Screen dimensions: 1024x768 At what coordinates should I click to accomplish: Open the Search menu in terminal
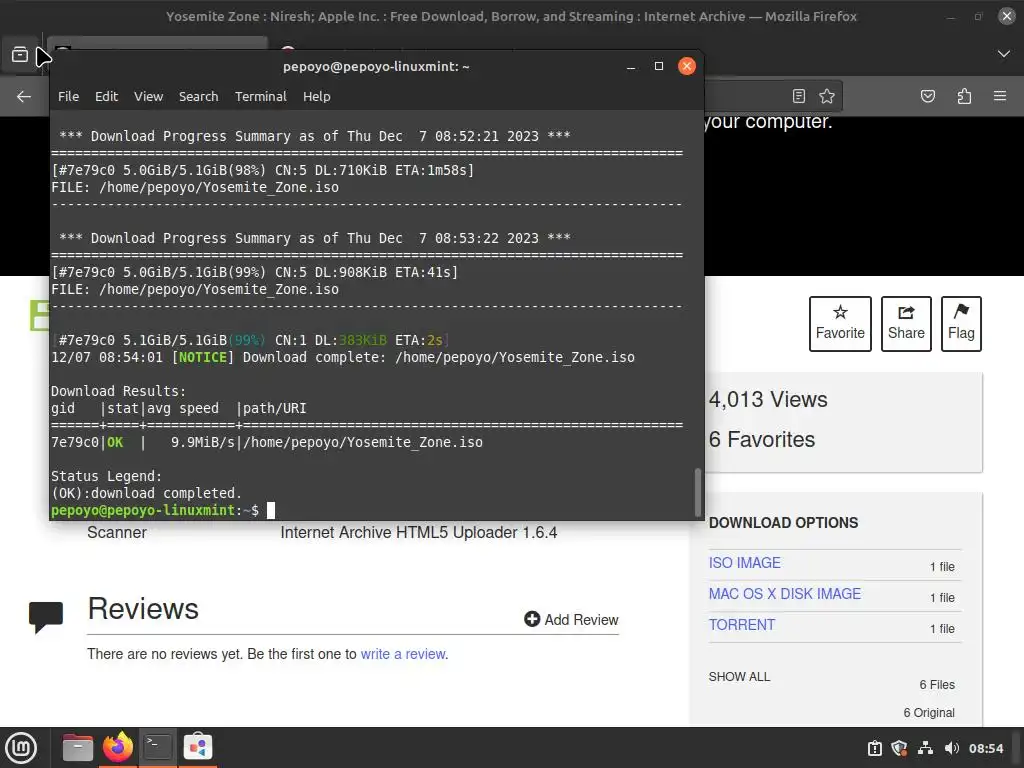[x=199, y=97]
